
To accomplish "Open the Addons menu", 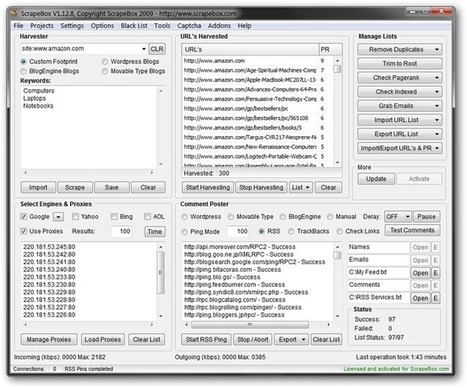I will tap(219, 26).
